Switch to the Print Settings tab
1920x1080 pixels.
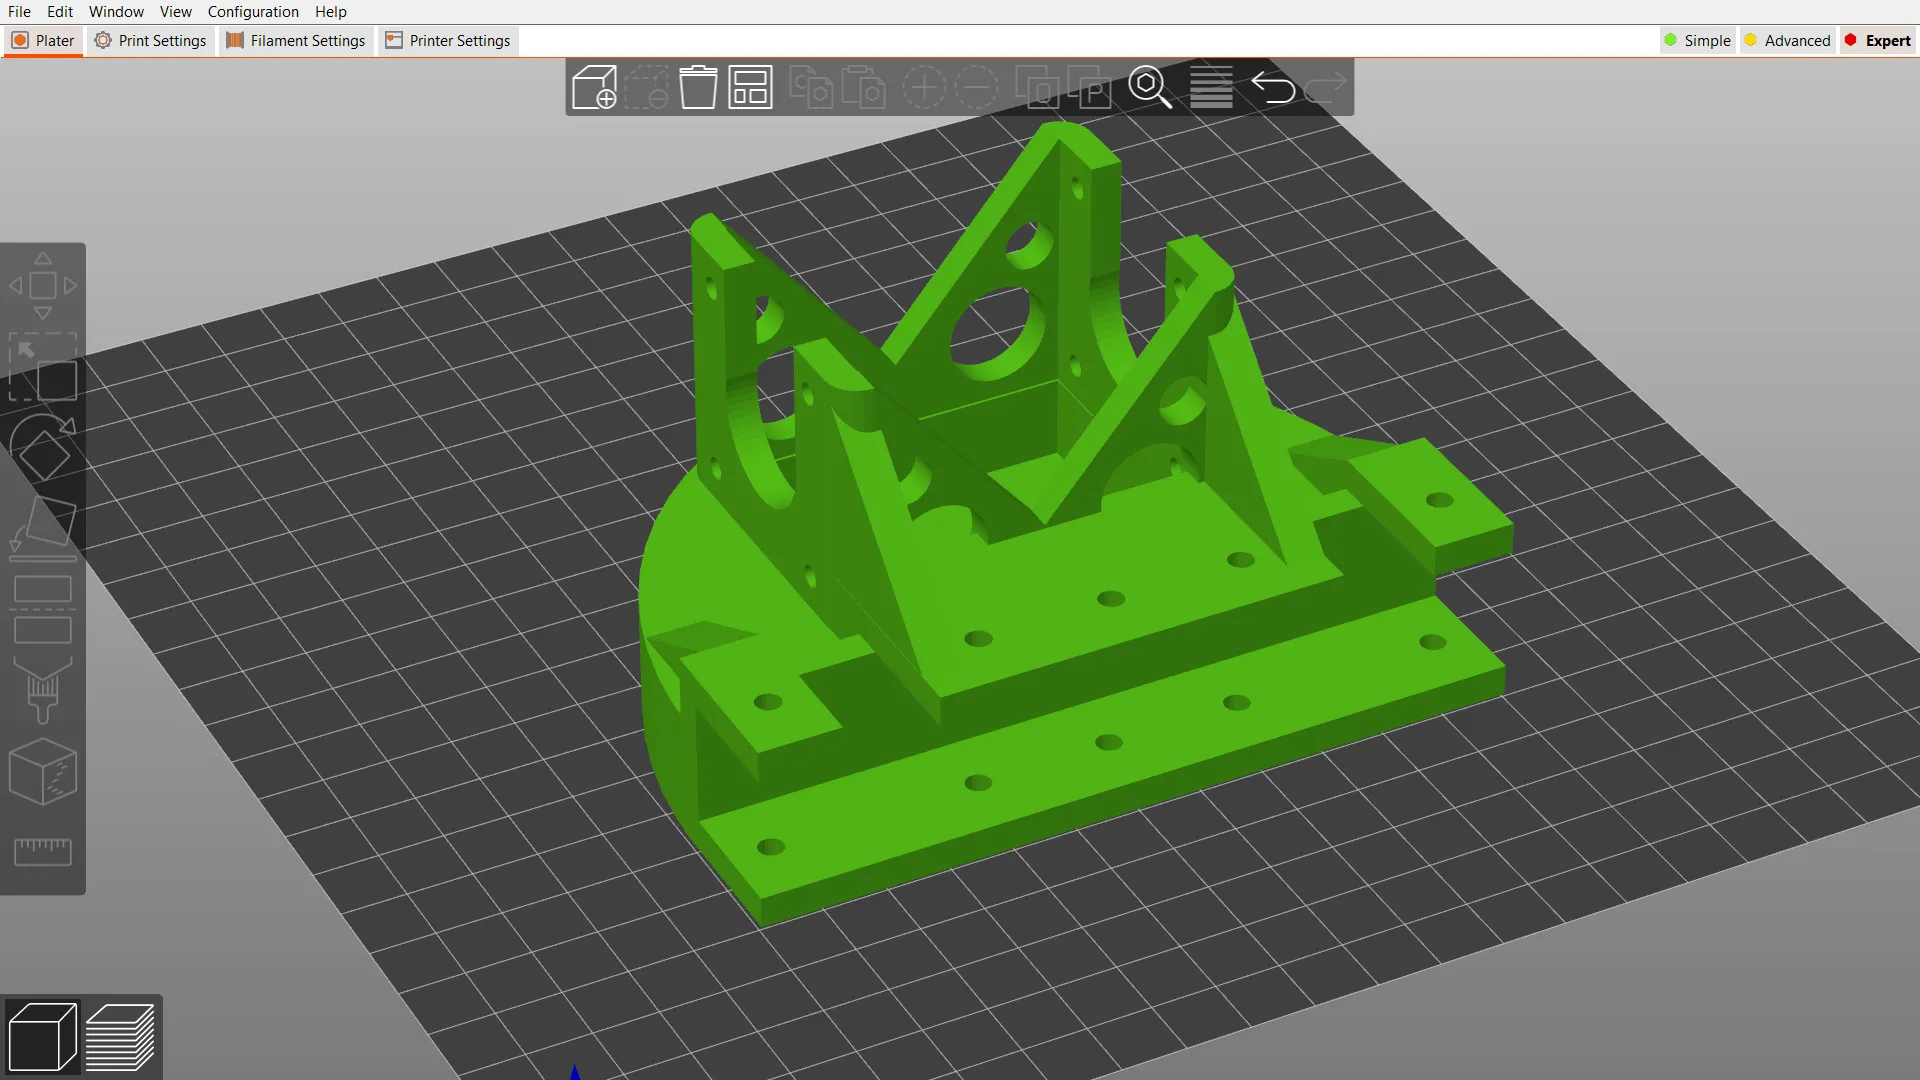pyautogui.click(x=150, y=40)
